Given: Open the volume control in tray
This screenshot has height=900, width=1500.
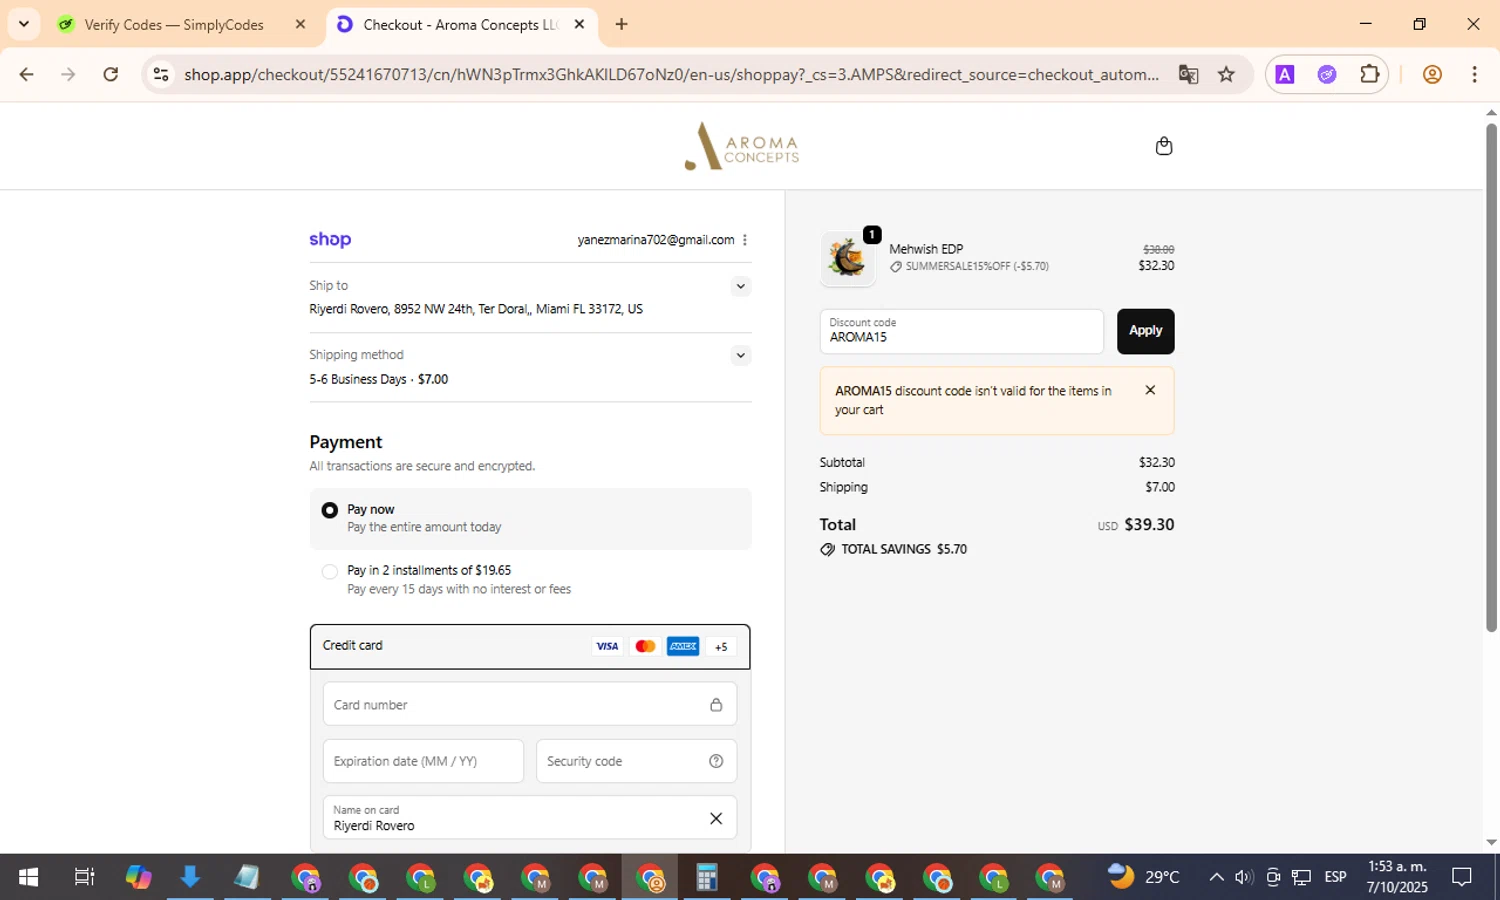Looking at the screenshot, I should point(1243,877).
